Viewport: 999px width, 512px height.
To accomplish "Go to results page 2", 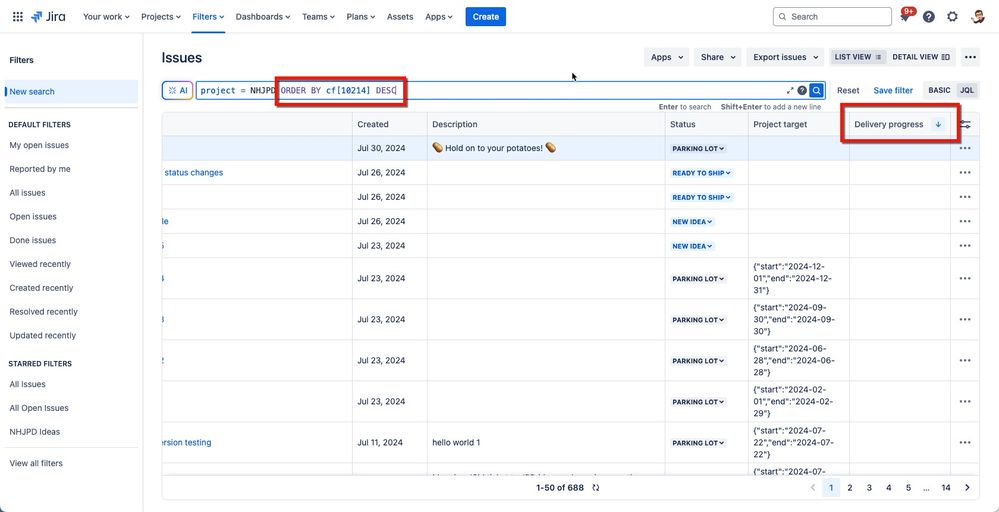I will 849,488.
